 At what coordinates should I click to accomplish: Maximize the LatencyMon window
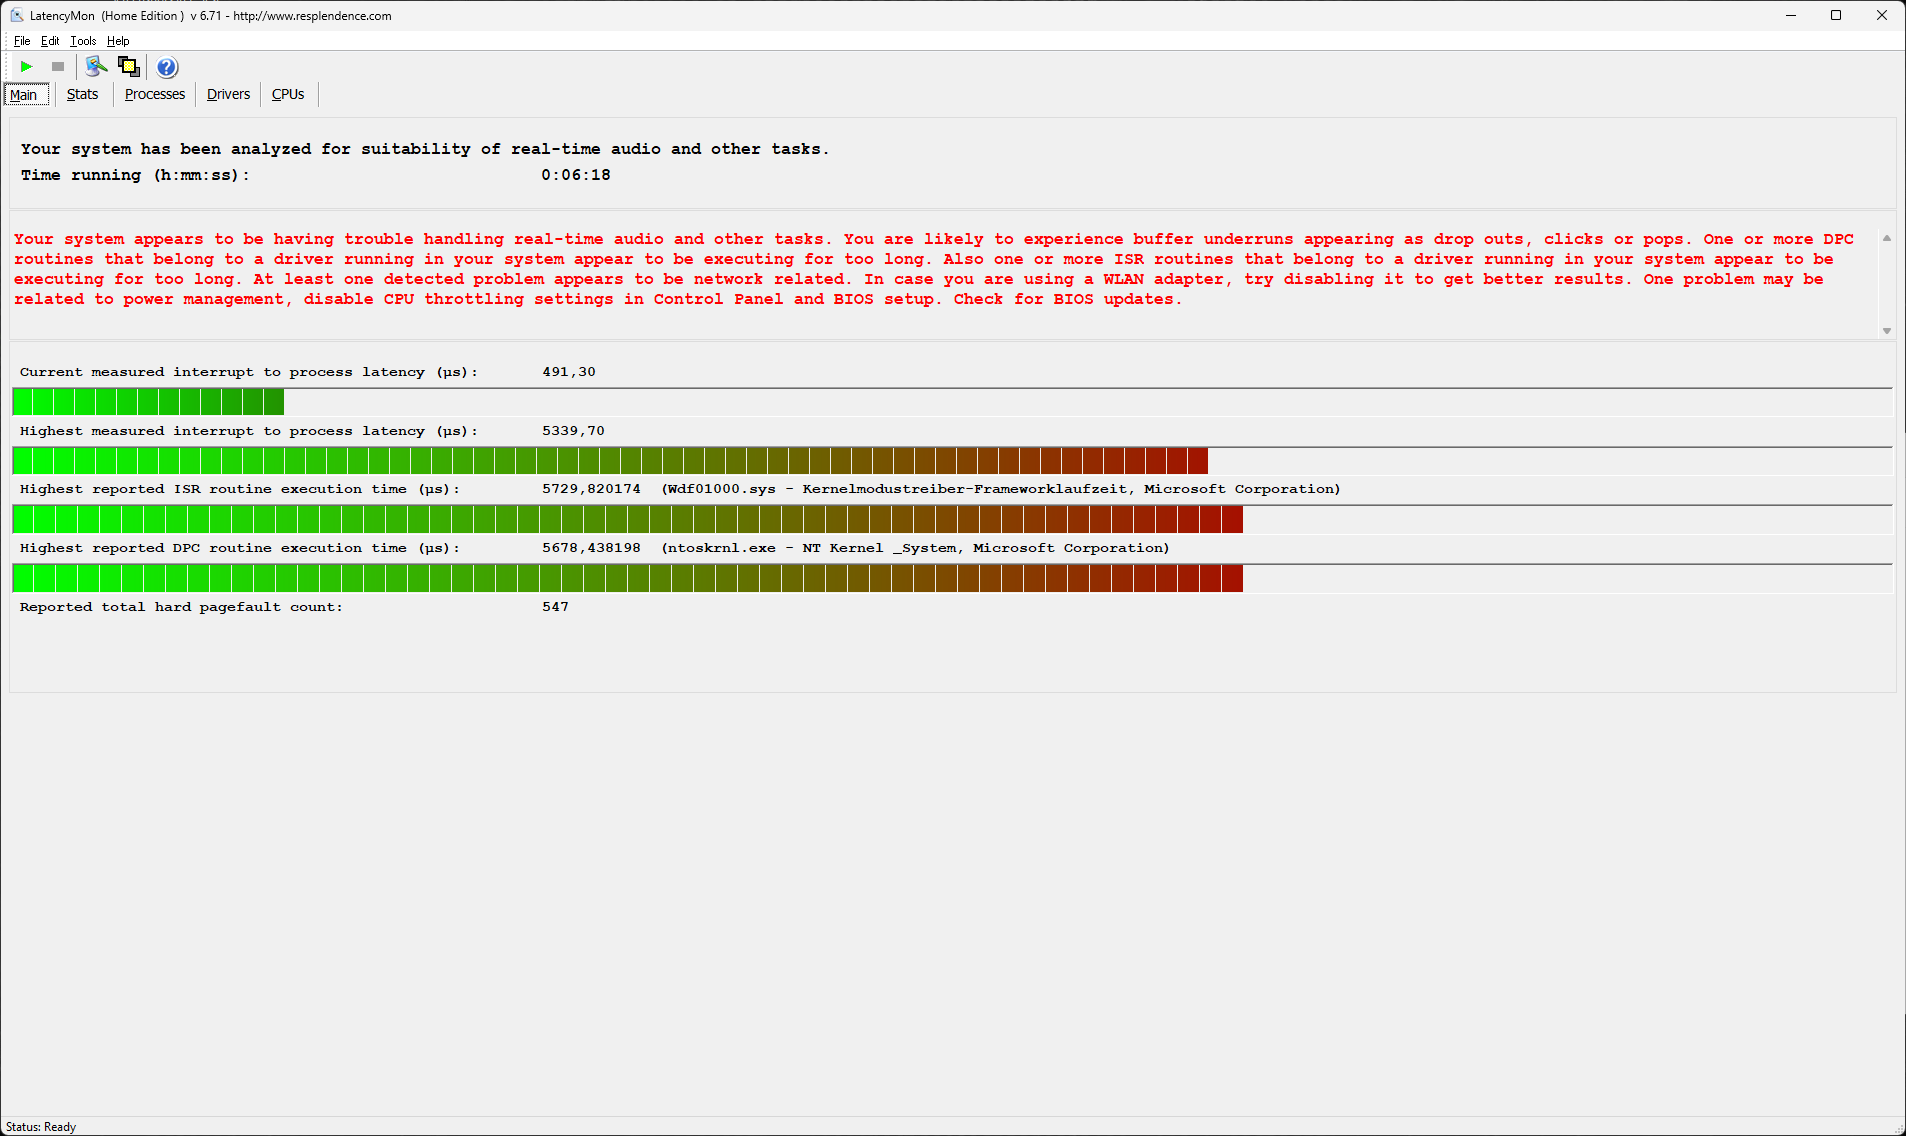tap(1836, 15)
